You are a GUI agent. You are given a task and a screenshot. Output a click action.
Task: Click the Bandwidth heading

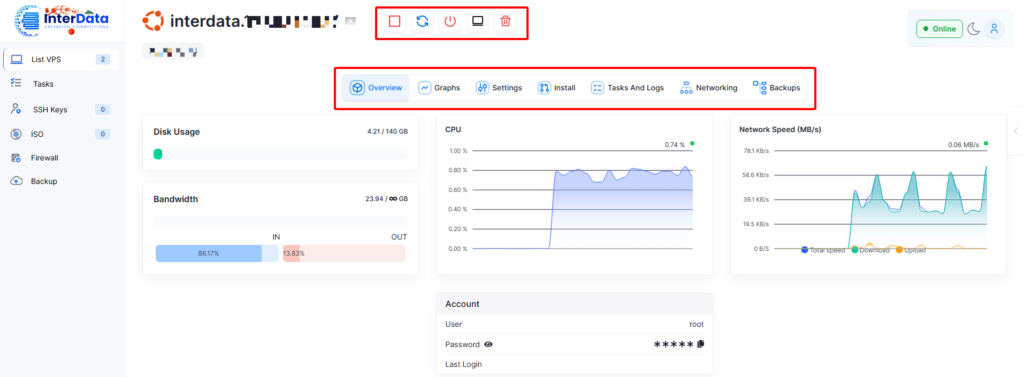coord(176,199)
